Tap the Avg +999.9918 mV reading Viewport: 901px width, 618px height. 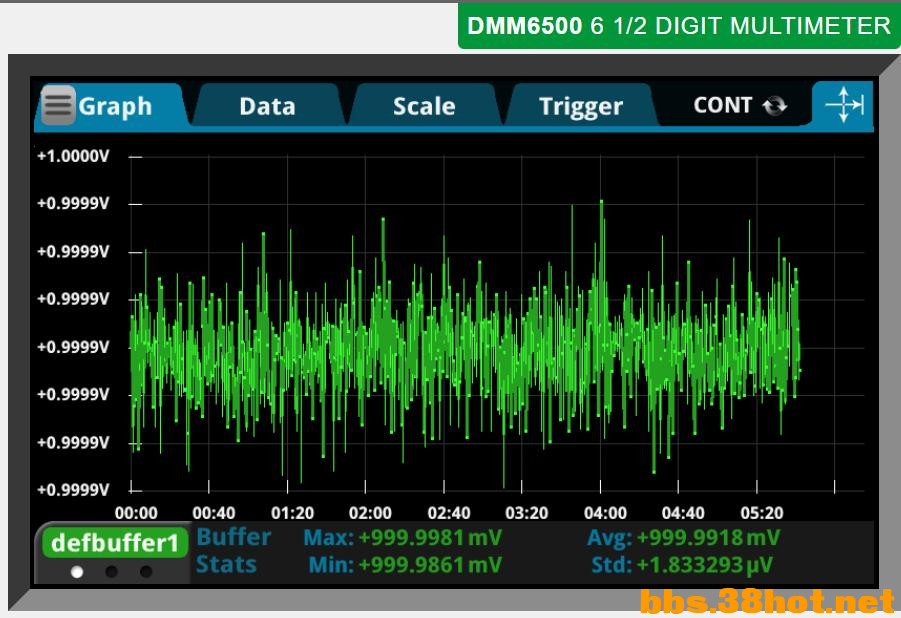click(x=683, y=538)
